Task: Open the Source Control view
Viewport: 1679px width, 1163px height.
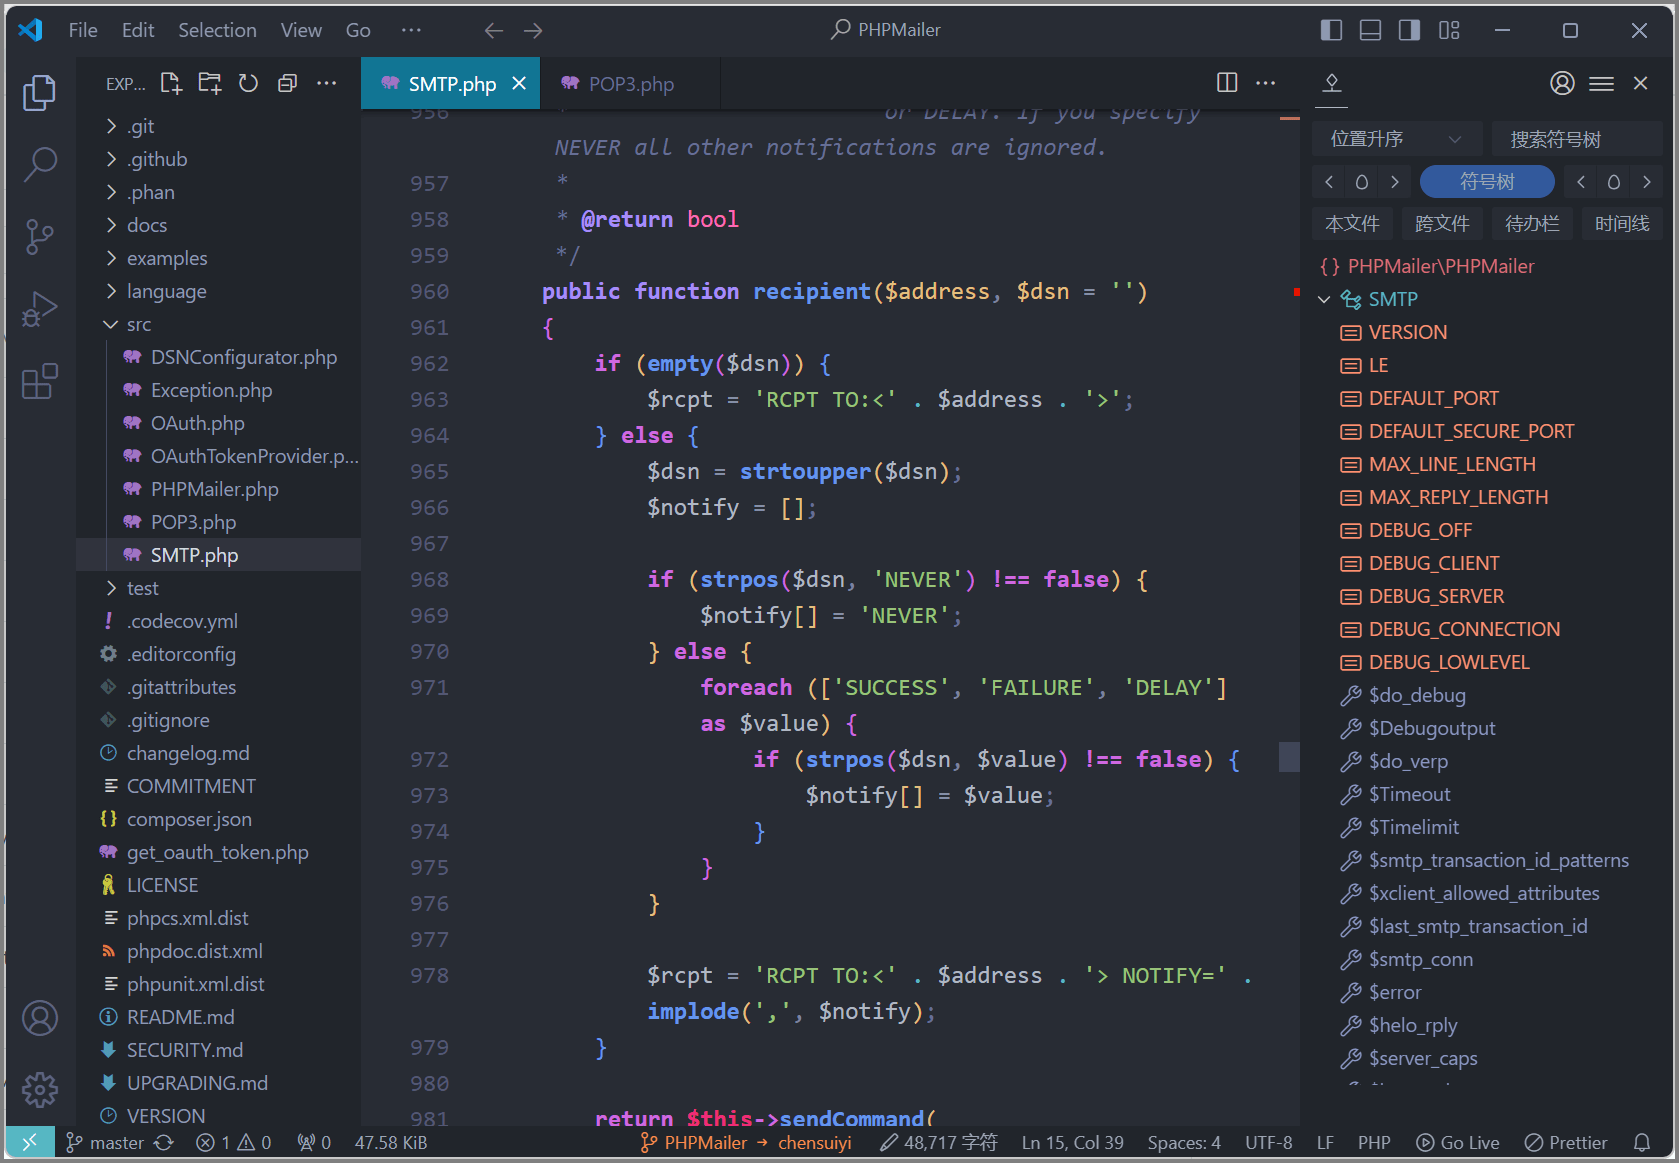Action: [39, 237]
